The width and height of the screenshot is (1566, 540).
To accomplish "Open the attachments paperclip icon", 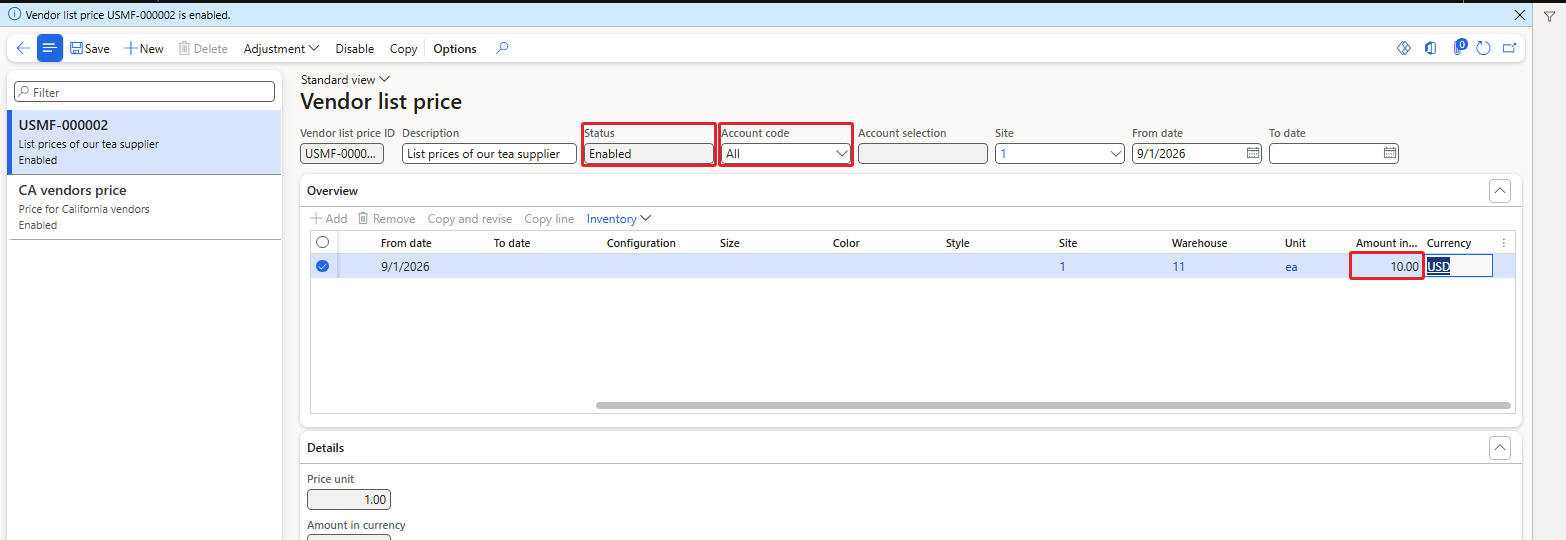I will [x=1458, y=48].
